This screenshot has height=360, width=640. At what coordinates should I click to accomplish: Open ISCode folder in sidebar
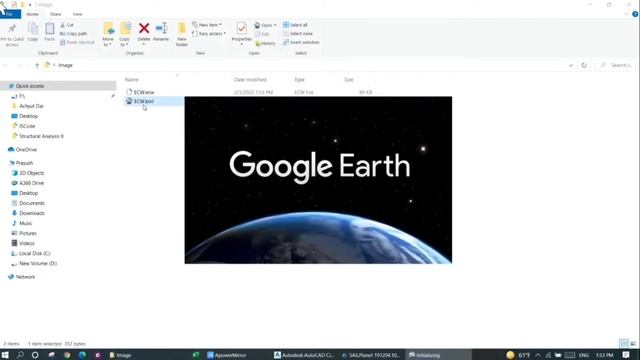pos(27,126)
